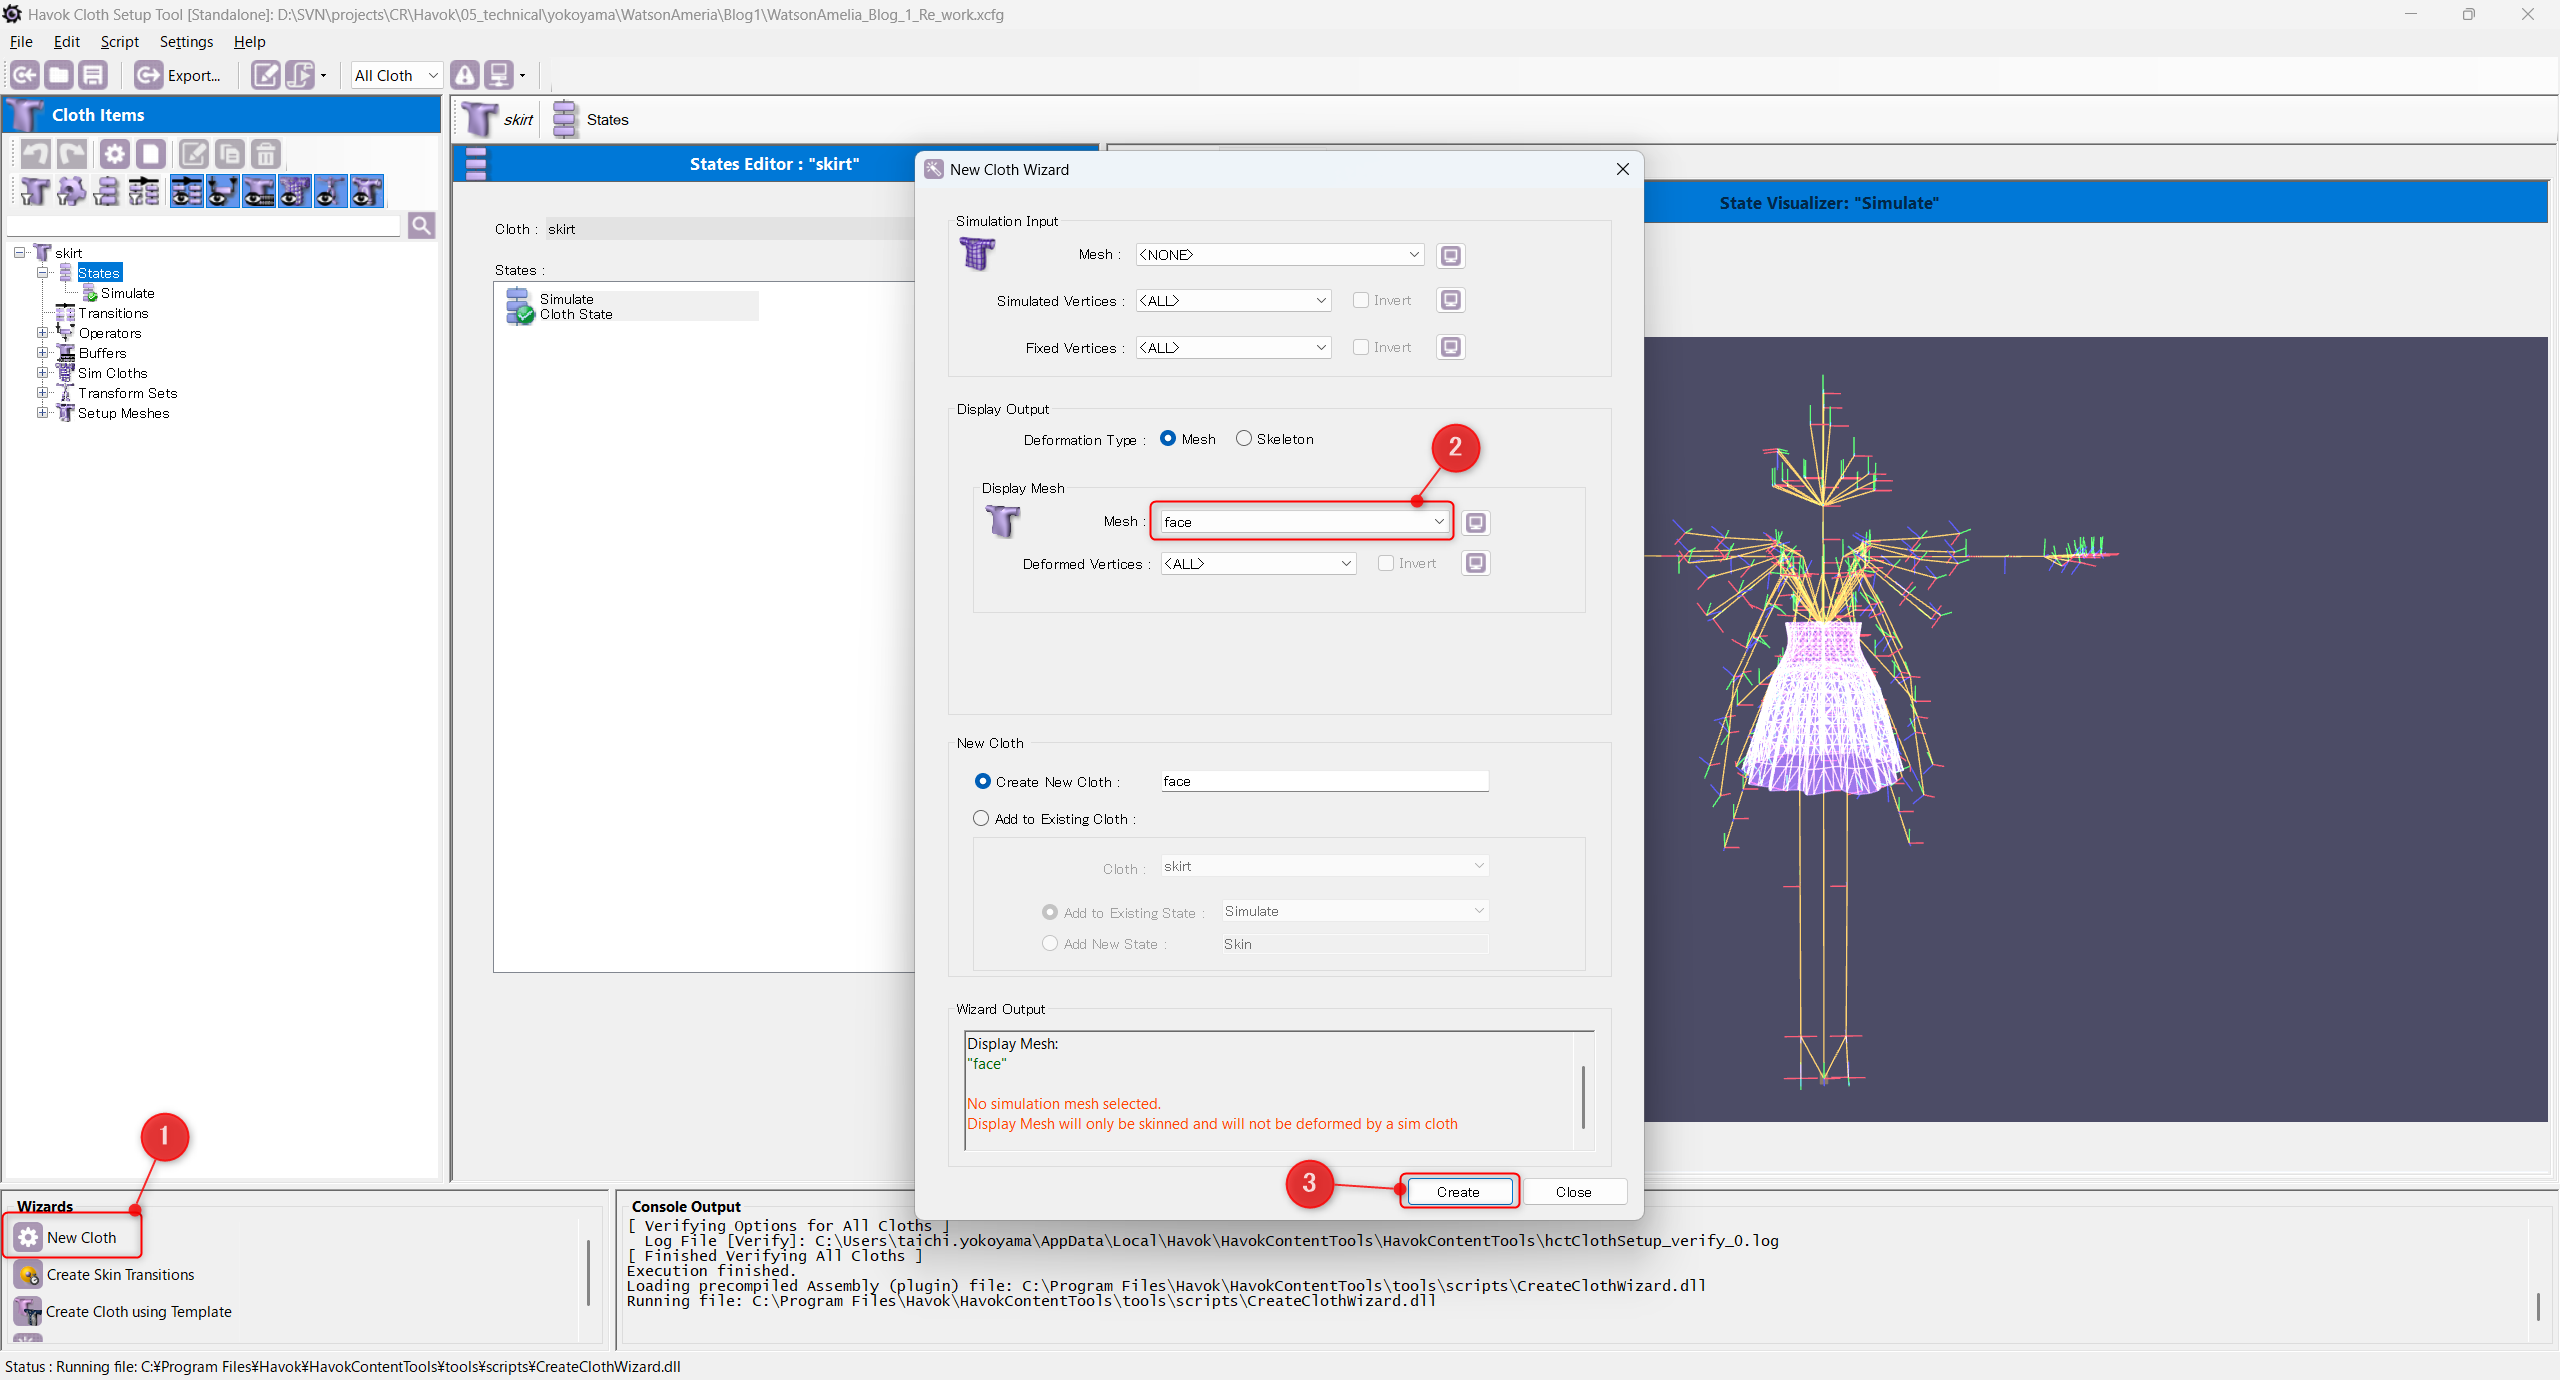Click the Export... toolbar button

pos(179,75)
